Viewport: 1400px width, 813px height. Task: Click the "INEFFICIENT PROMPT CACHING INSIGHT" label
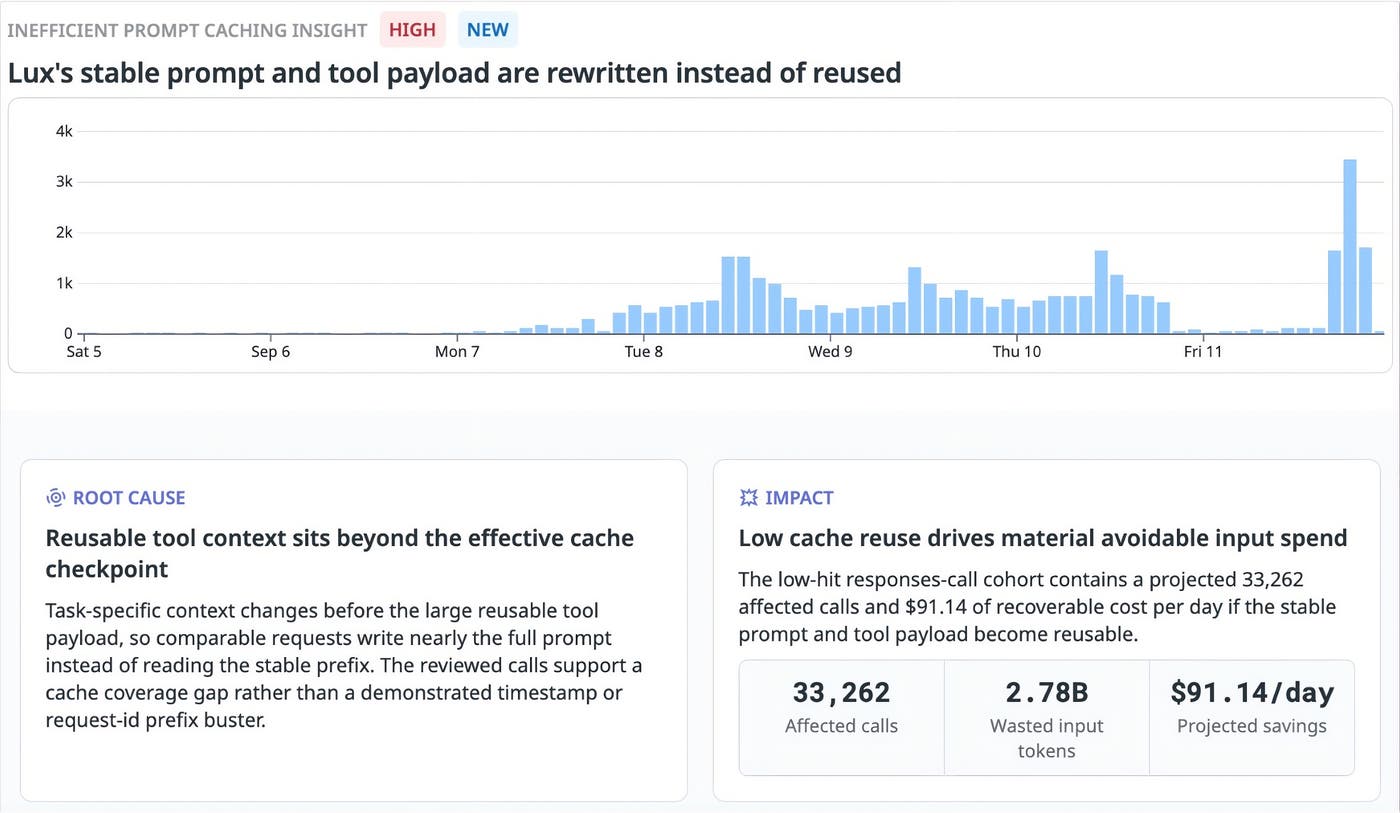[x=187, y=30]
